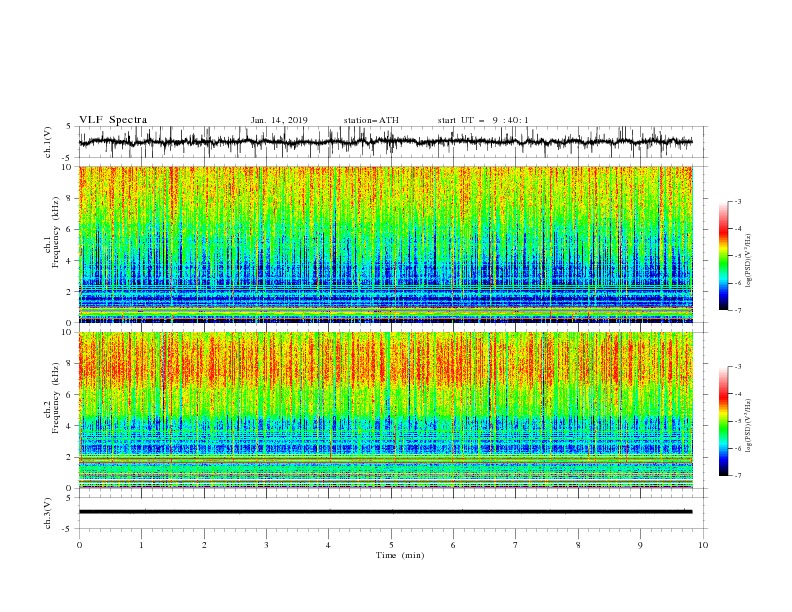Click the ch.1 spectrogram plot
Viewport: 792px width, 612px height.
[385, 244]
